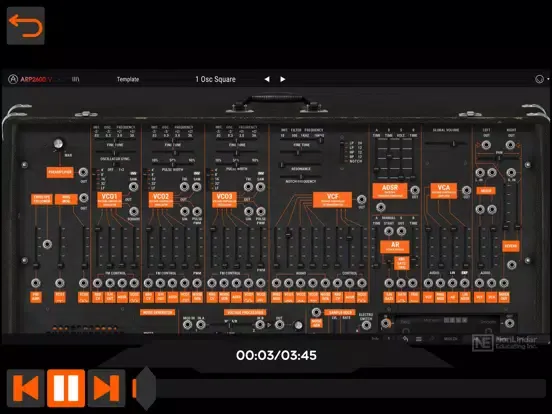The width and height of the screenshot is (552, 414).
Task: Click the VCF Resonance slider
Action: tap(300, 164)
